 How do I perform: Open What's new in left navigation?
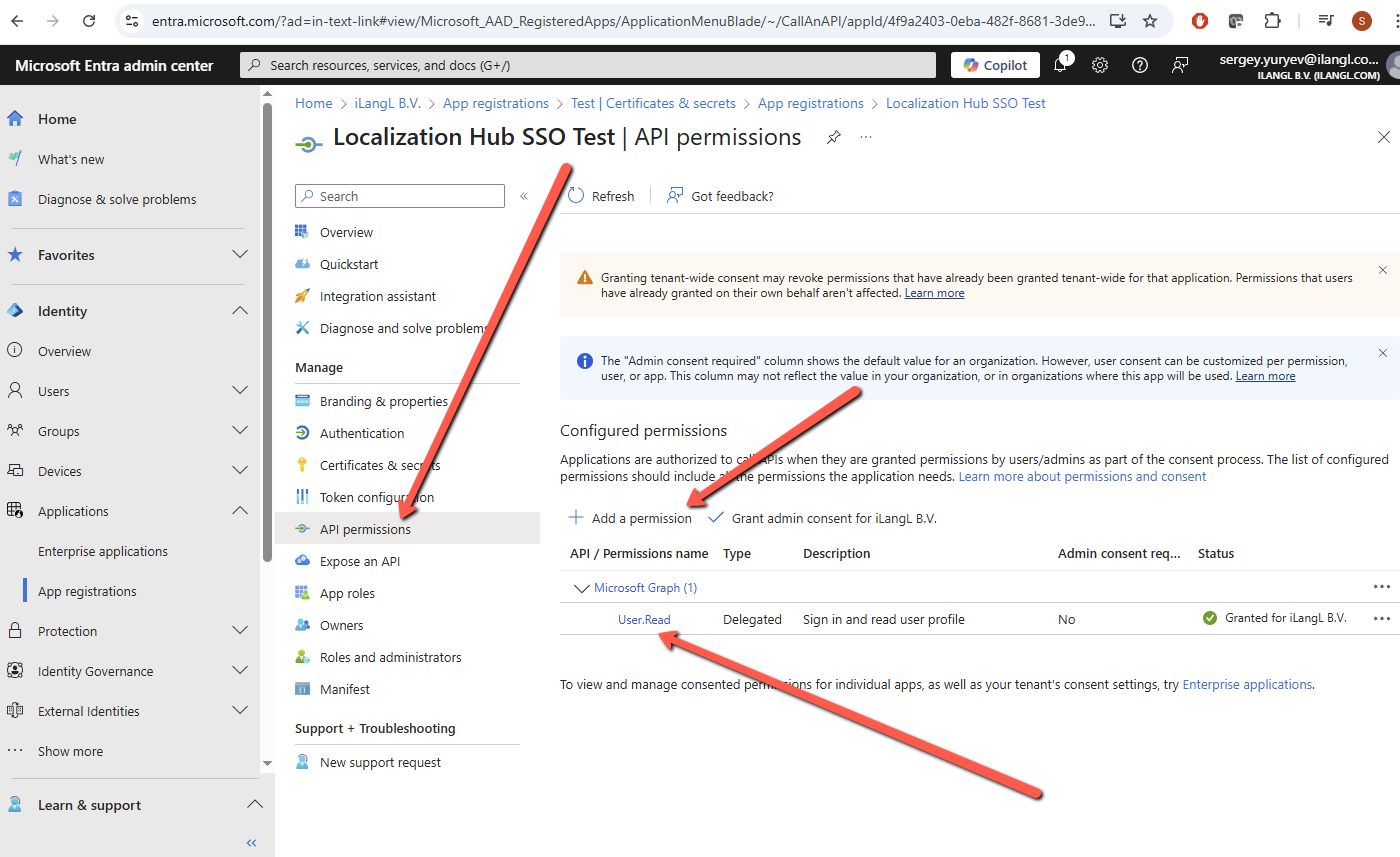tap(71, 159)
